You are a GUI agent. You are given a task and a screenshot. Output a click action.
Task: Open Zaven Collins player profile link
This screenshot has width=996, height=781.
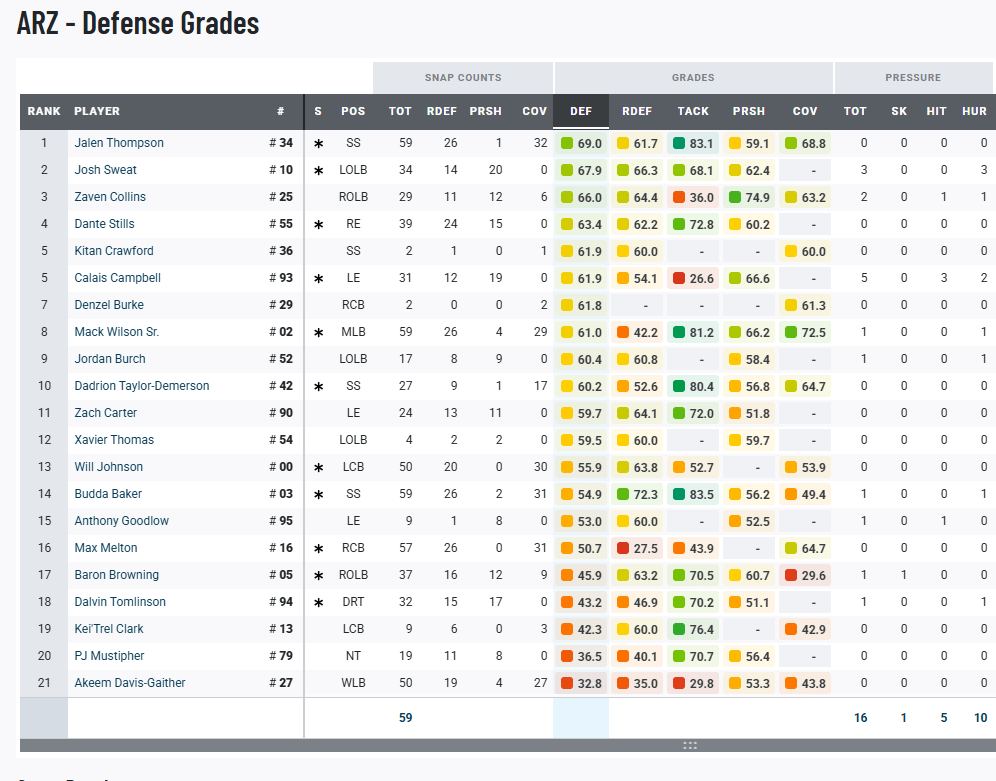coord(110,197)
